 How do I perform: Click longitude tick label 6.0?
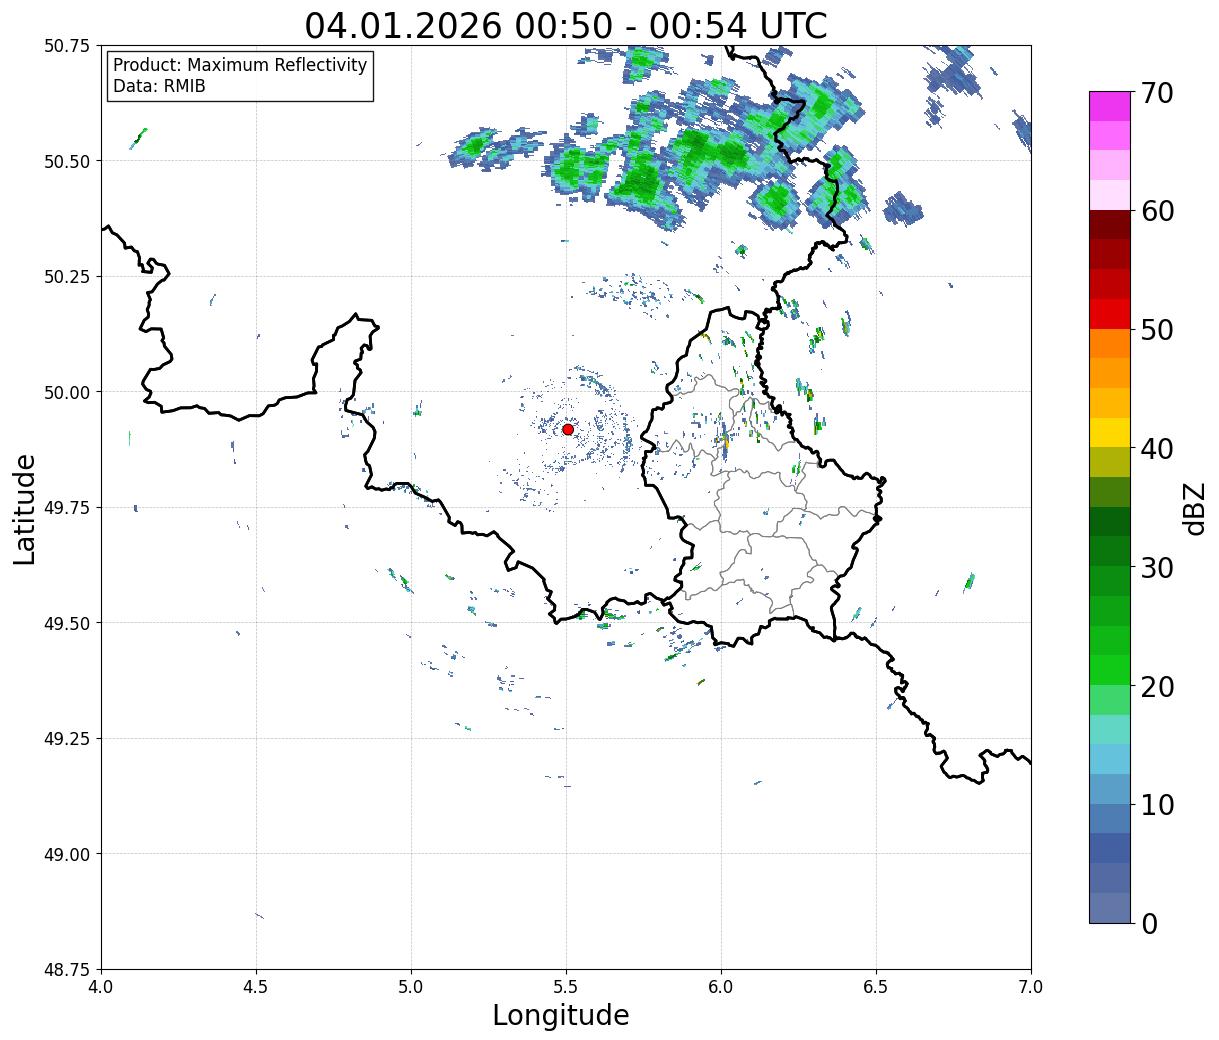(721, 986)
